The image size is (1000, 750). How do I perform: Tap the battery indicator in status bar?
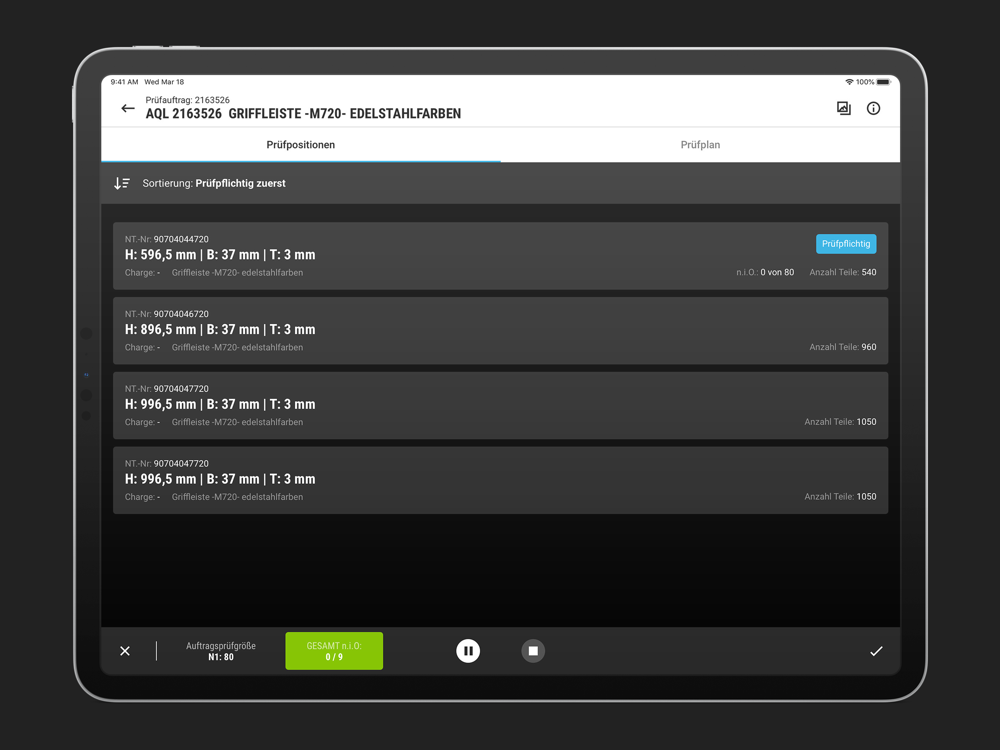(883, 82)
